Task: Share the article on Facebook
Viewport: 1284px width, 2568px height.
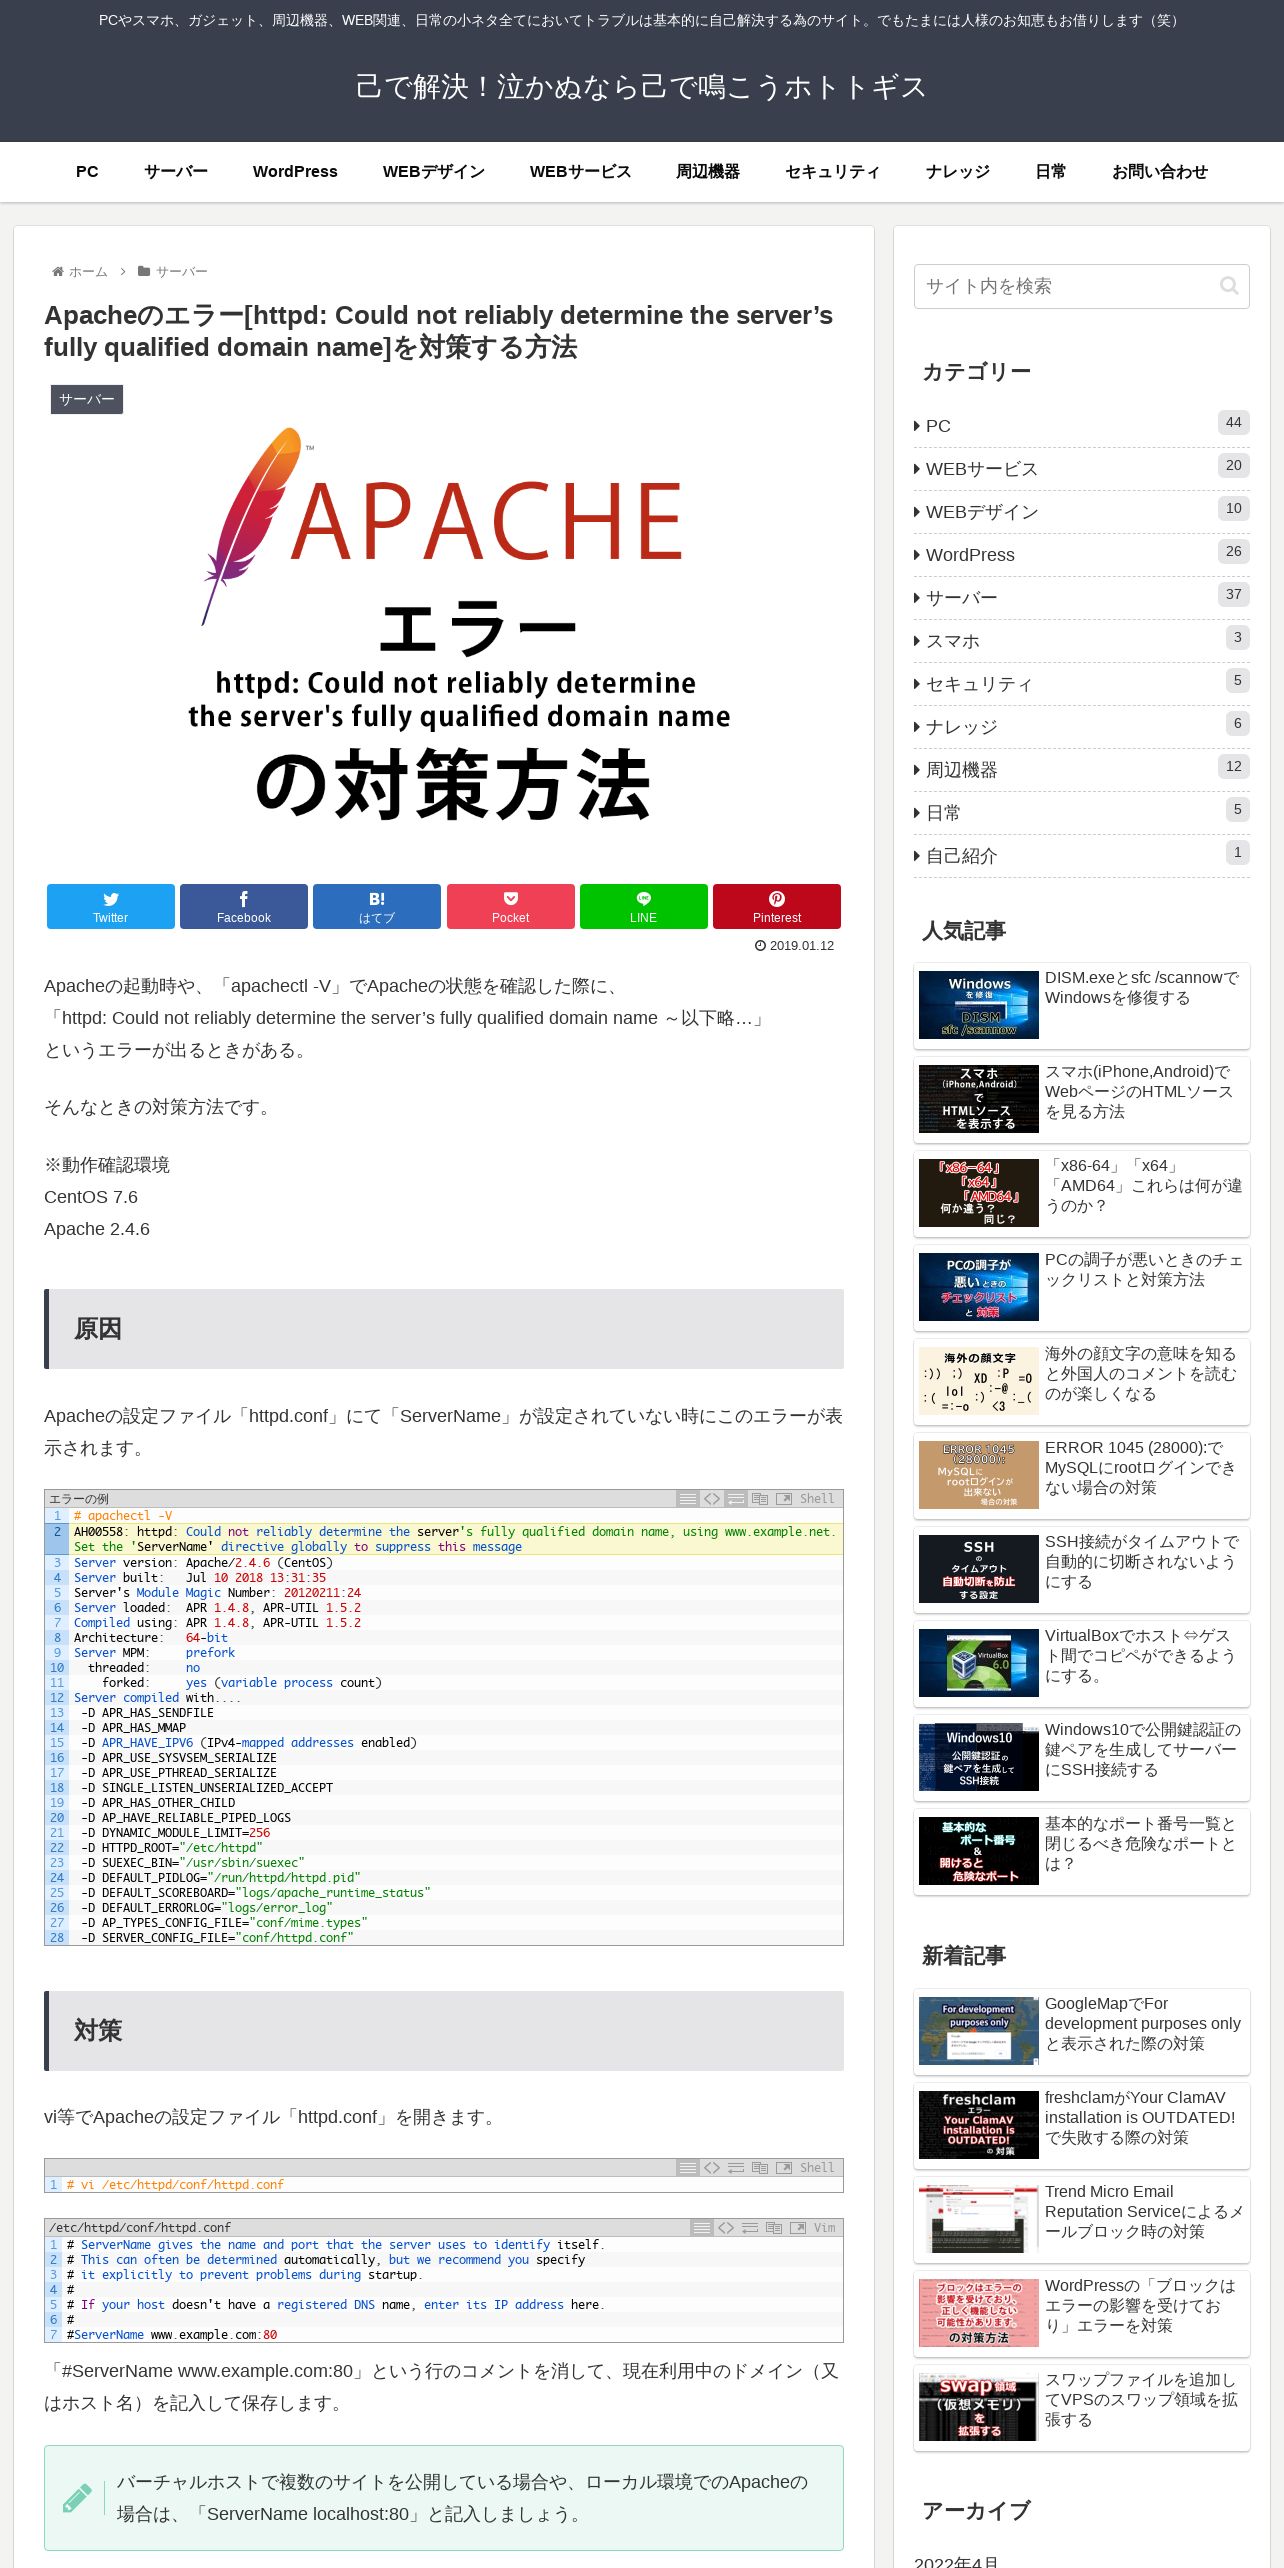Action: pyautogui.click(x=244, y=906)
